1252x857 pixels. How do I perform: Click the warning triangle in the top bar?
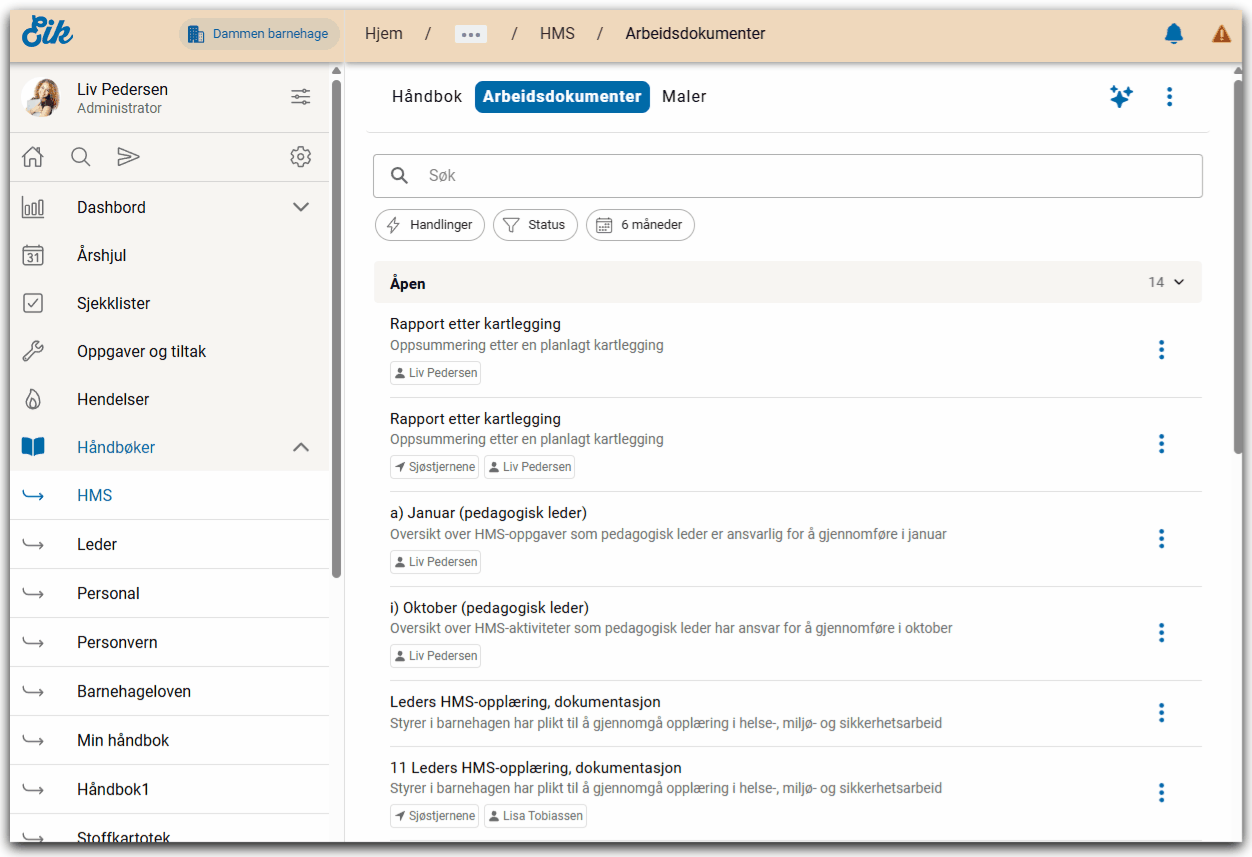tap(1221, 33)
